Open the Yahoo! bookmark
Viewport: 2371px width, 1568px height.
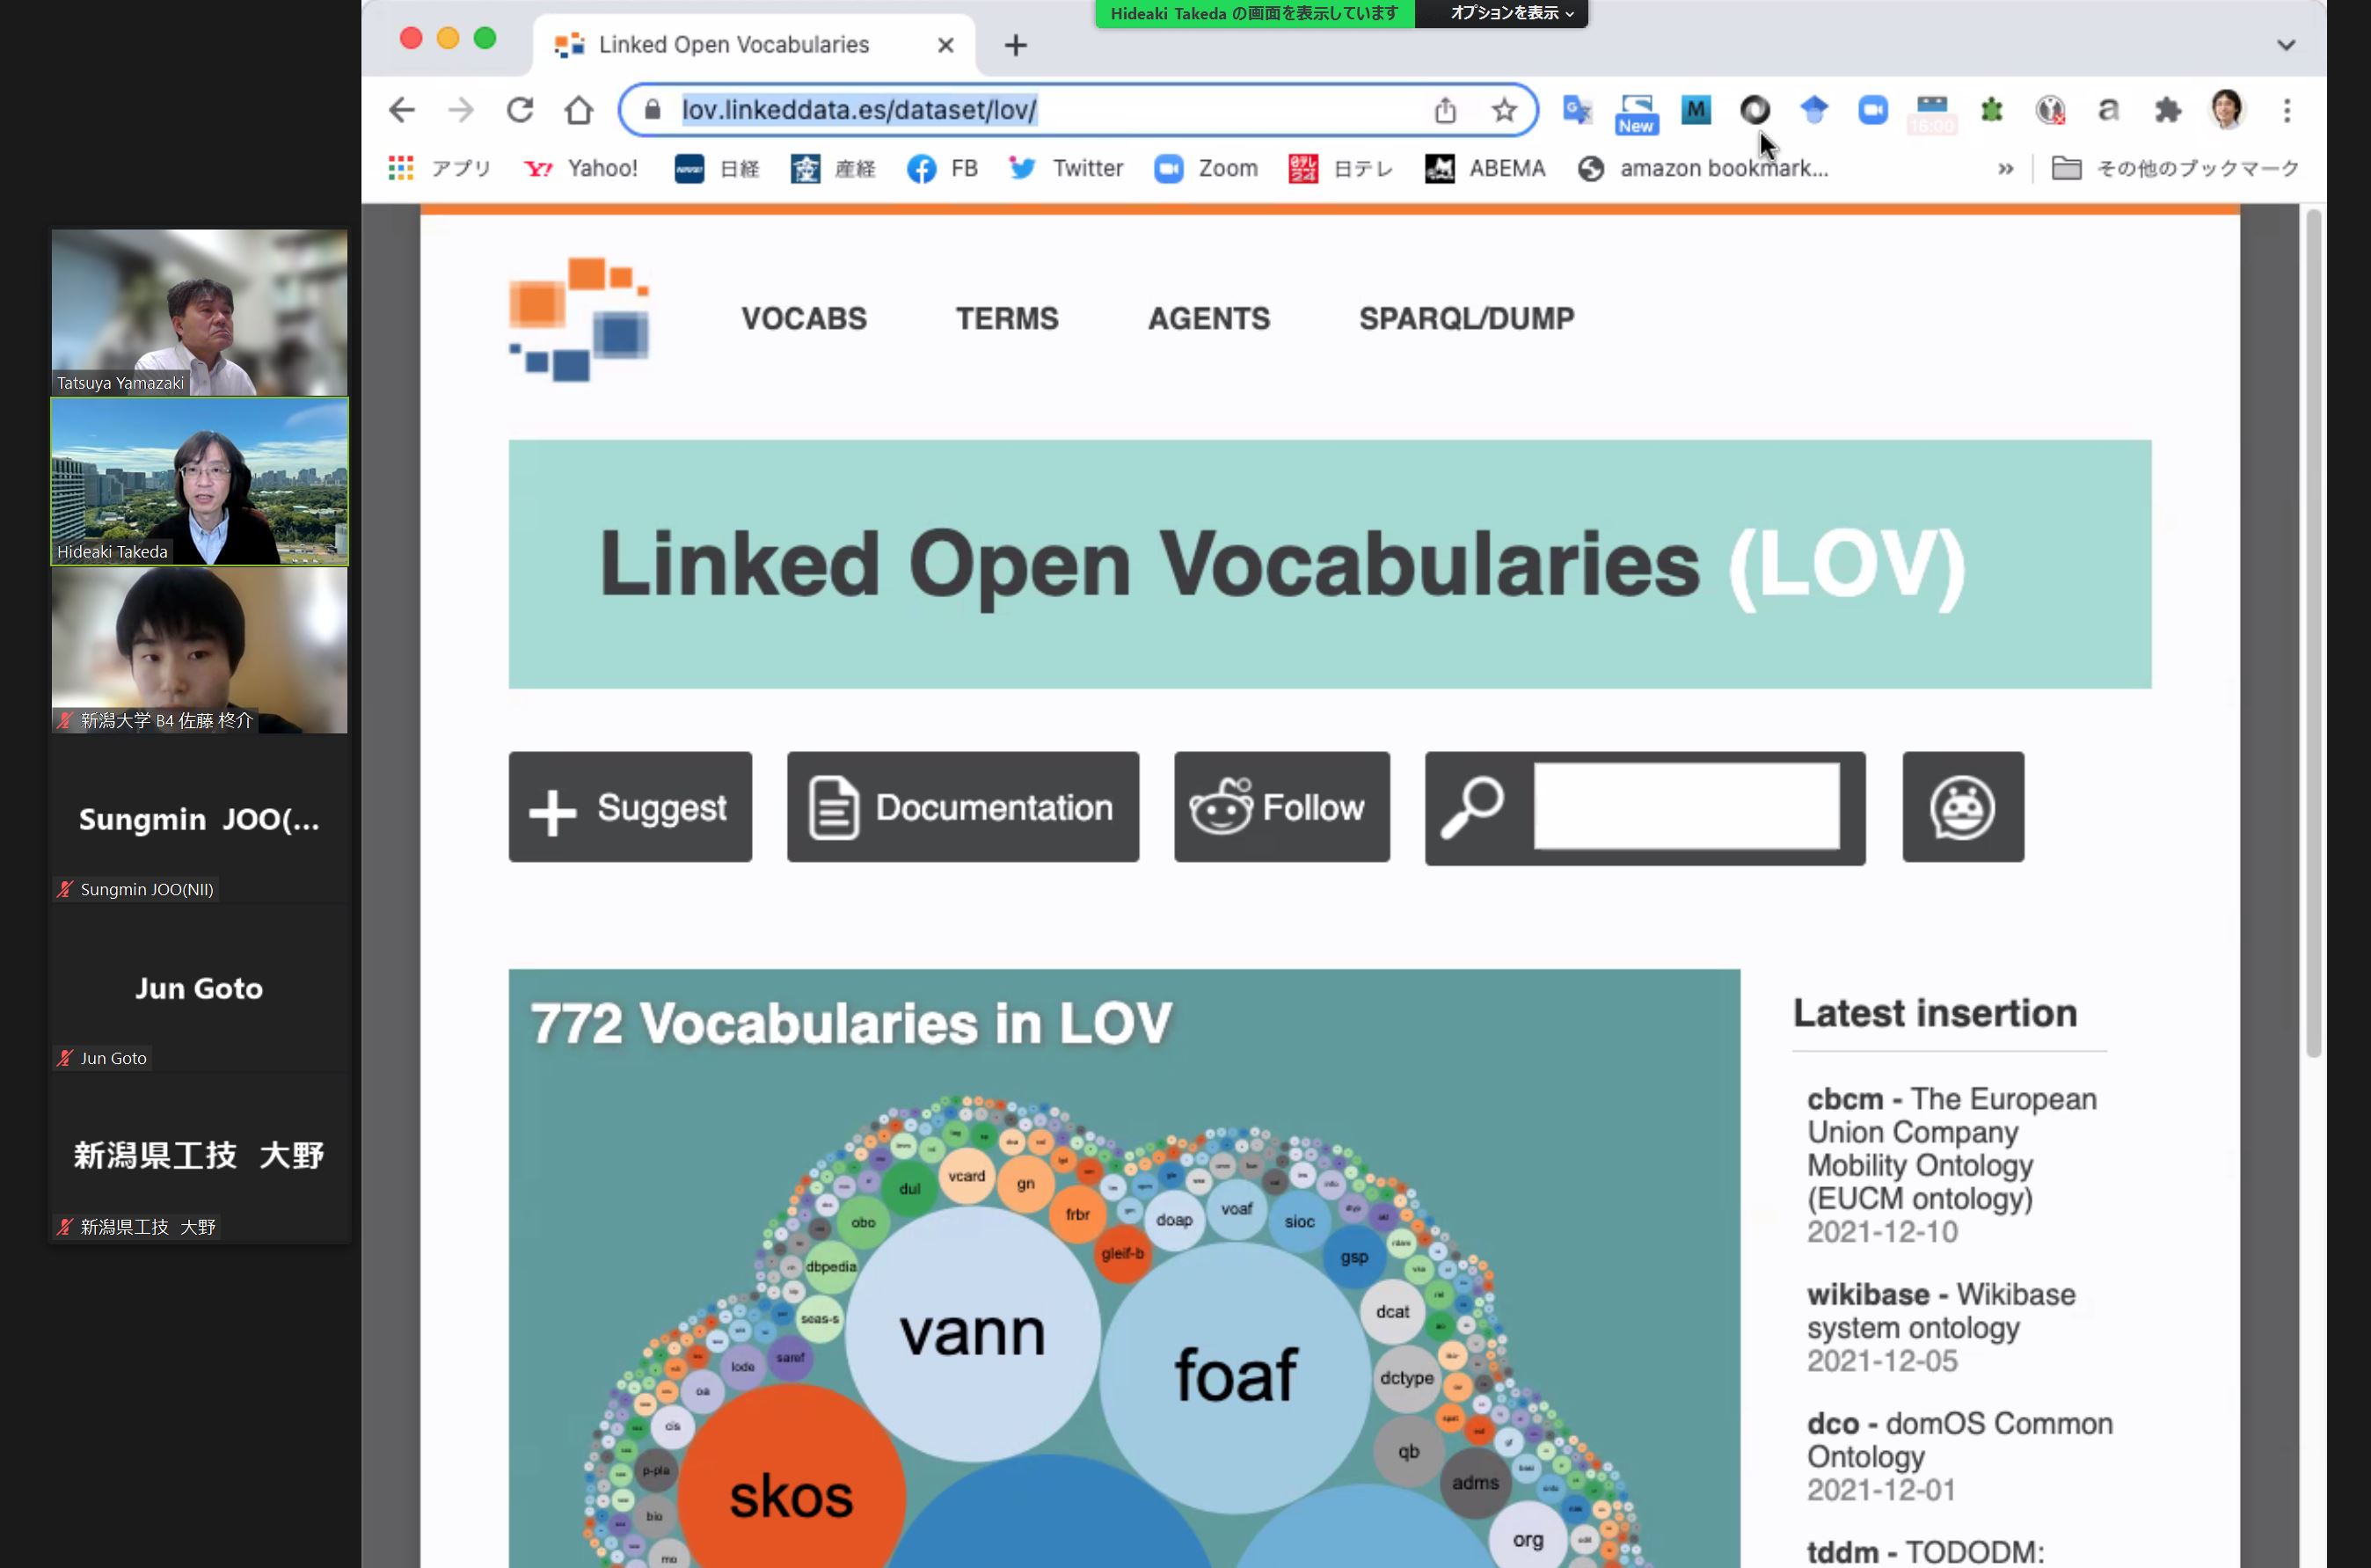click(x=581, y=168)
